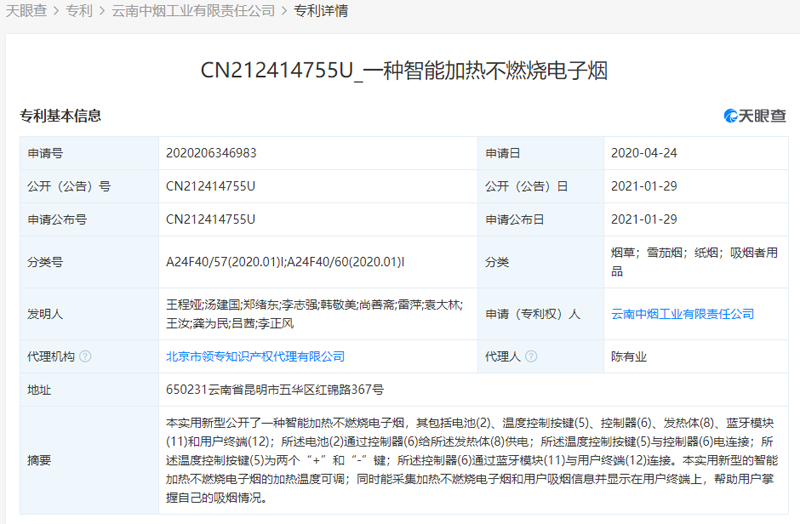Select agent name 陈有业

click(629, 356)
